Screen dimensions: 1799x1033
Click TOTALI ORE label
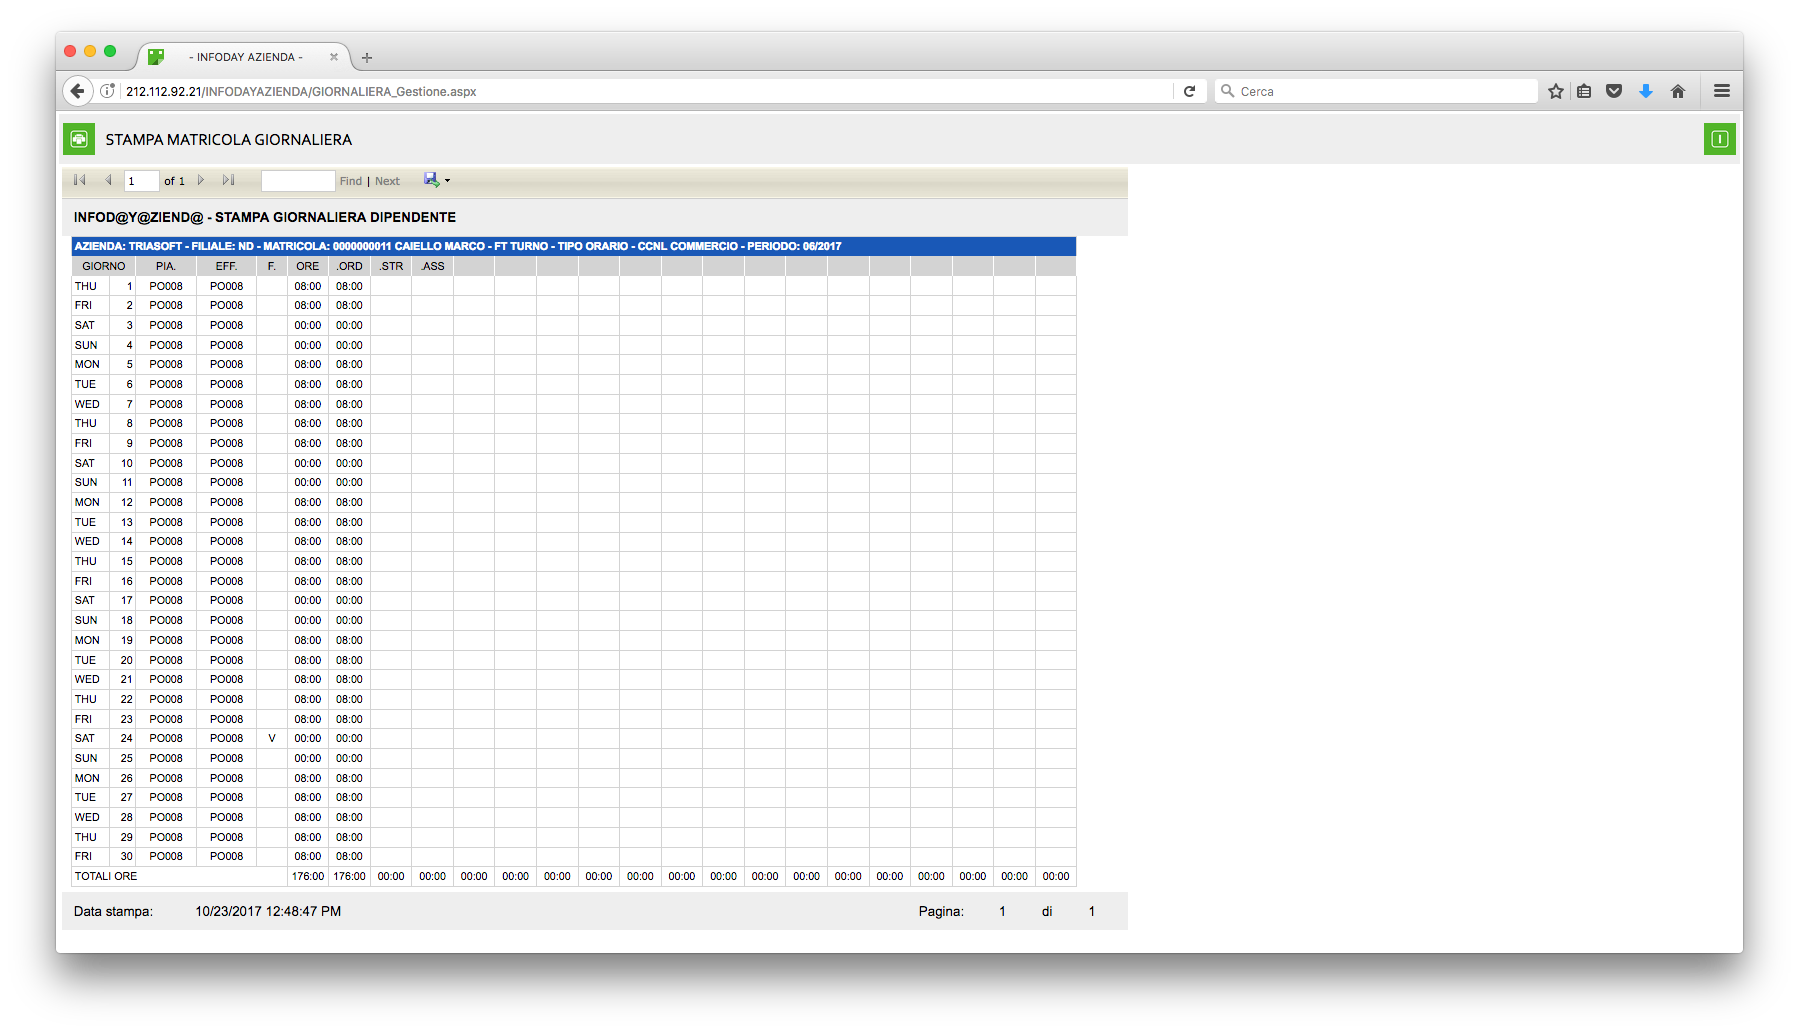pyautogui.click(x=106, y=876)
